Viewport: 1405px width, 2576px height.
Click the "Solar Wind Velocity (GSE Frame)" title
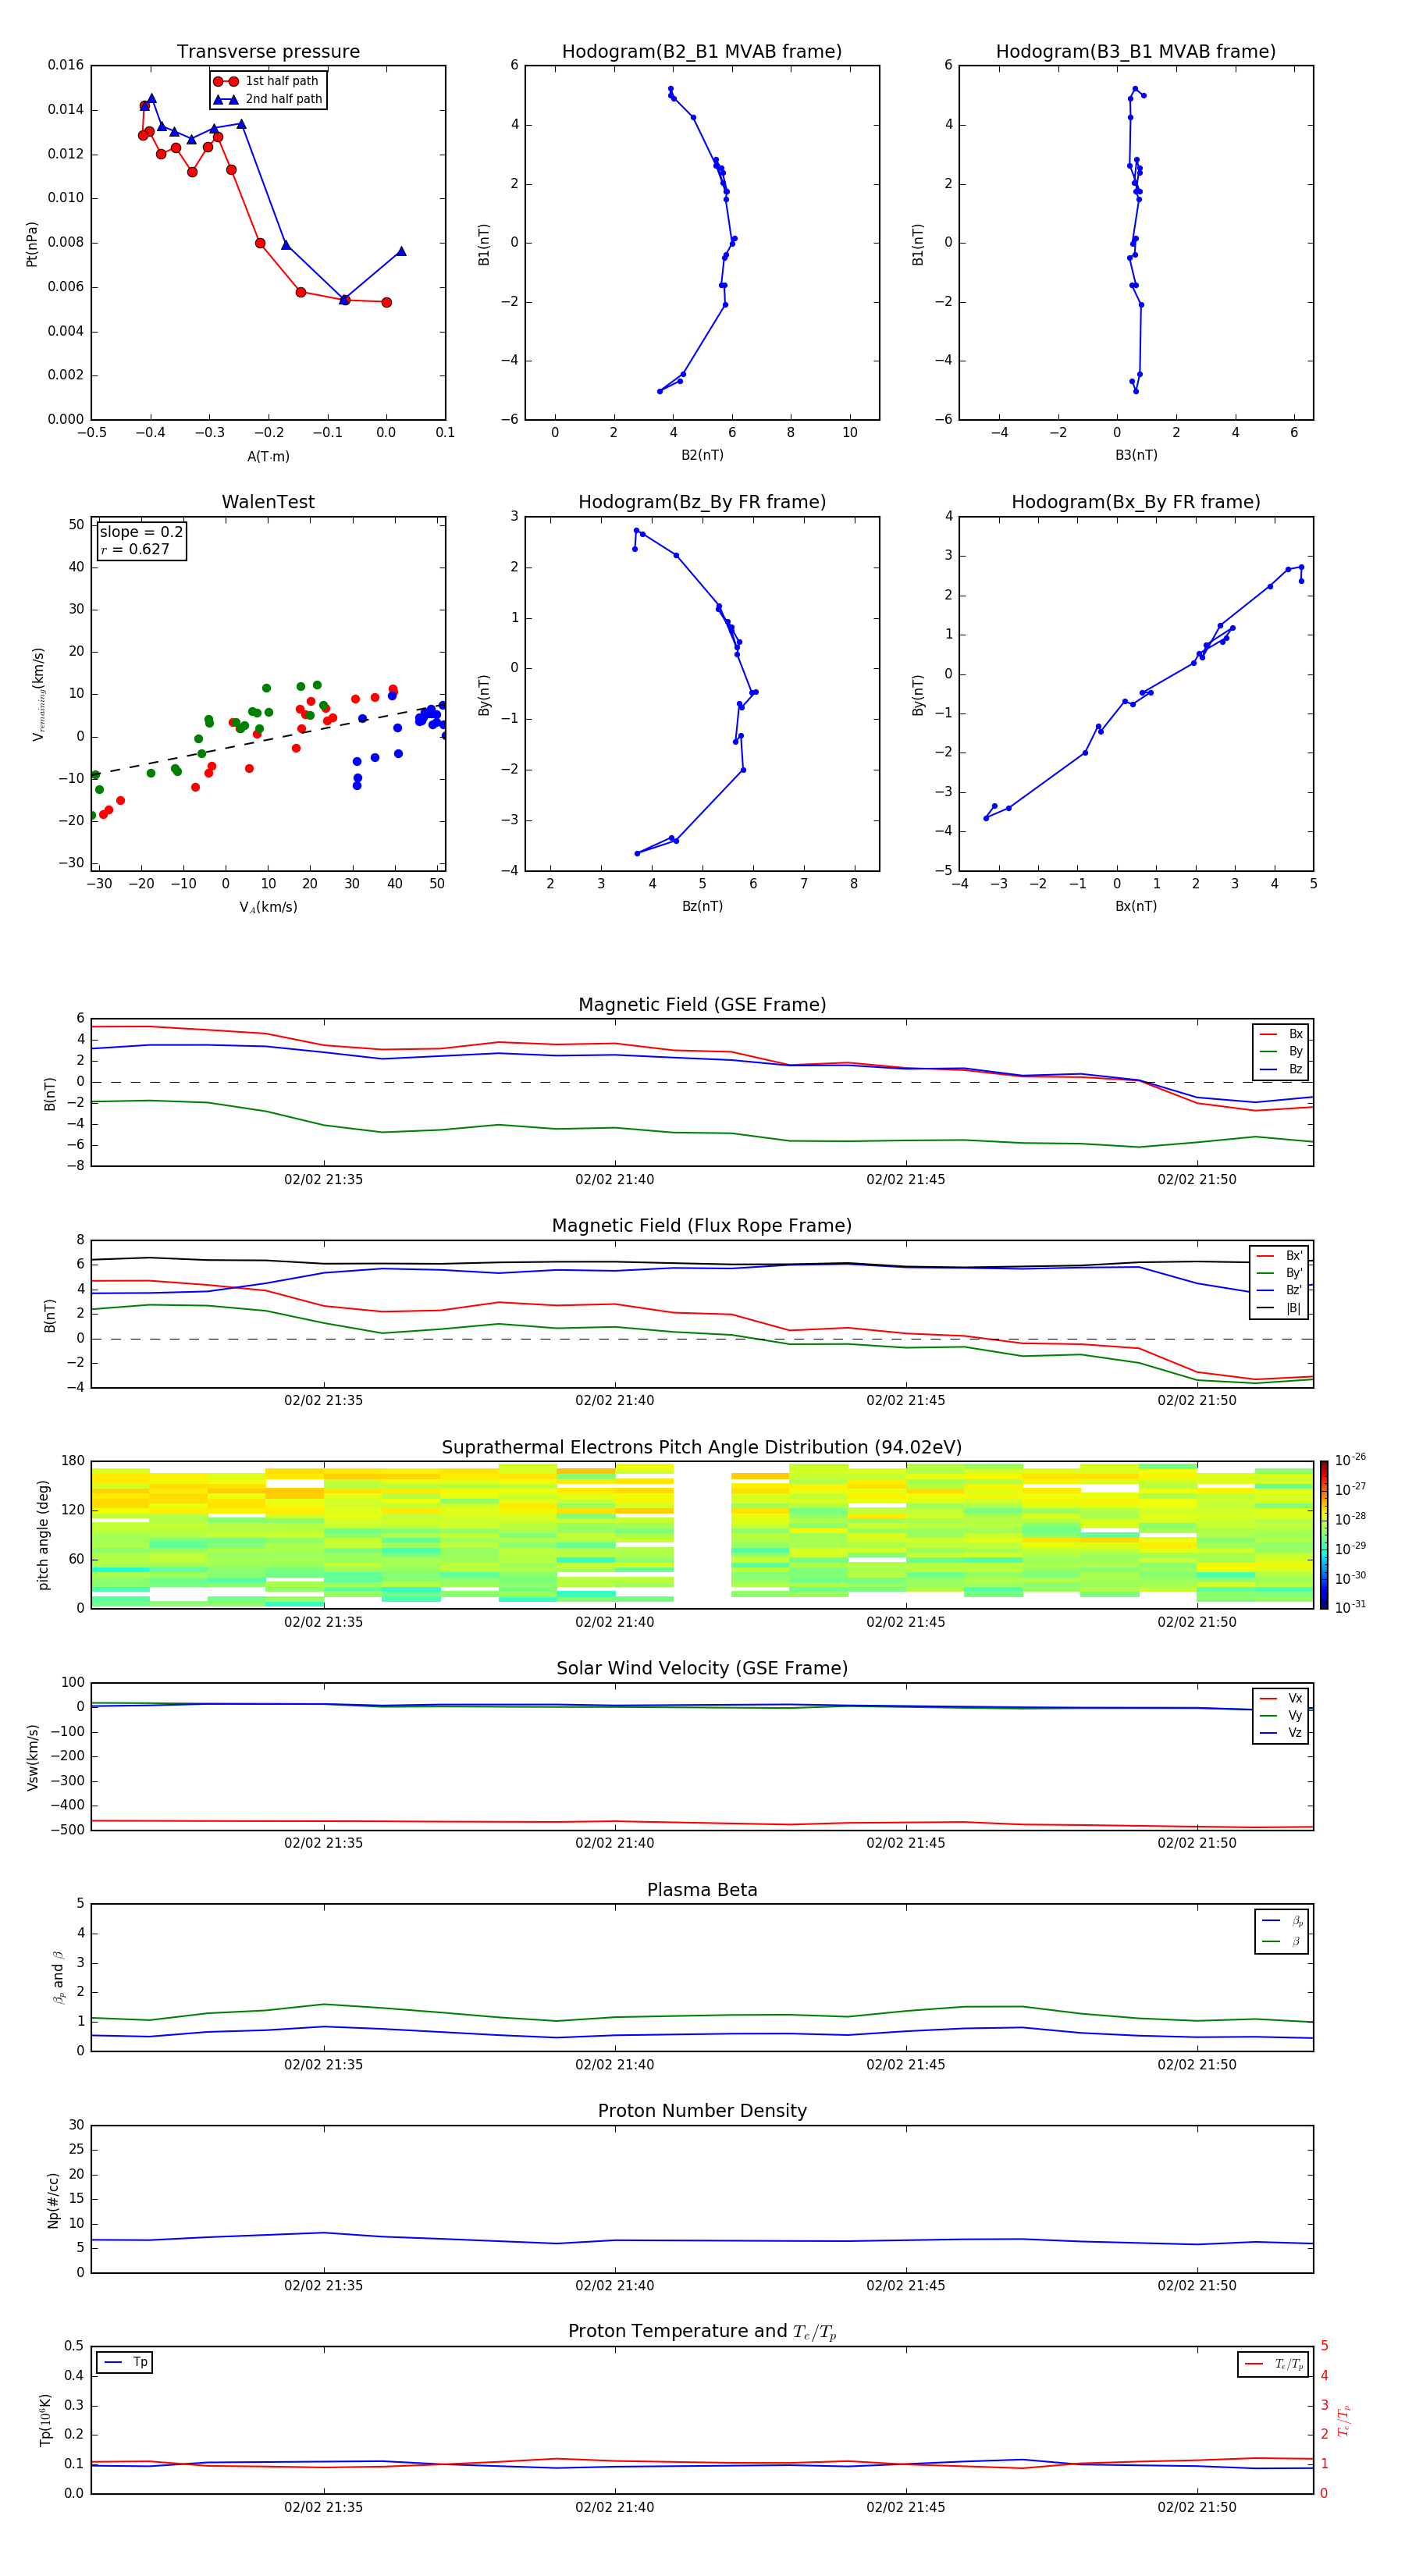point(702,1669)
